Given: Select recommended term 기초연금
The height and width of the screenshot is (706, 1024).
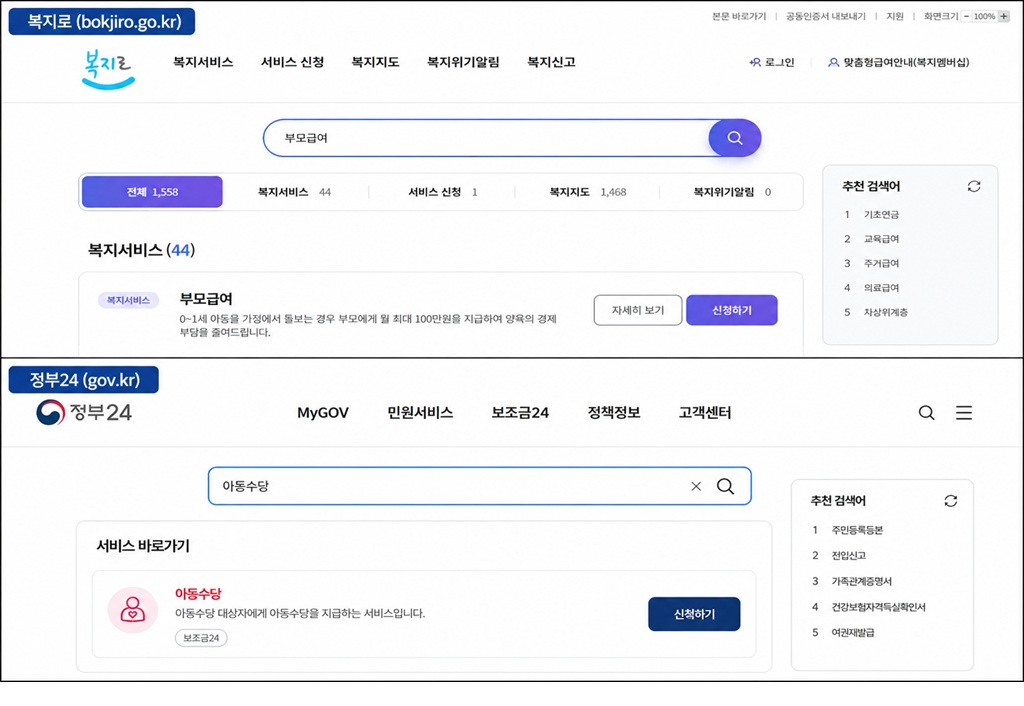Looking at the screenshot, I should [x=881, y=214].
